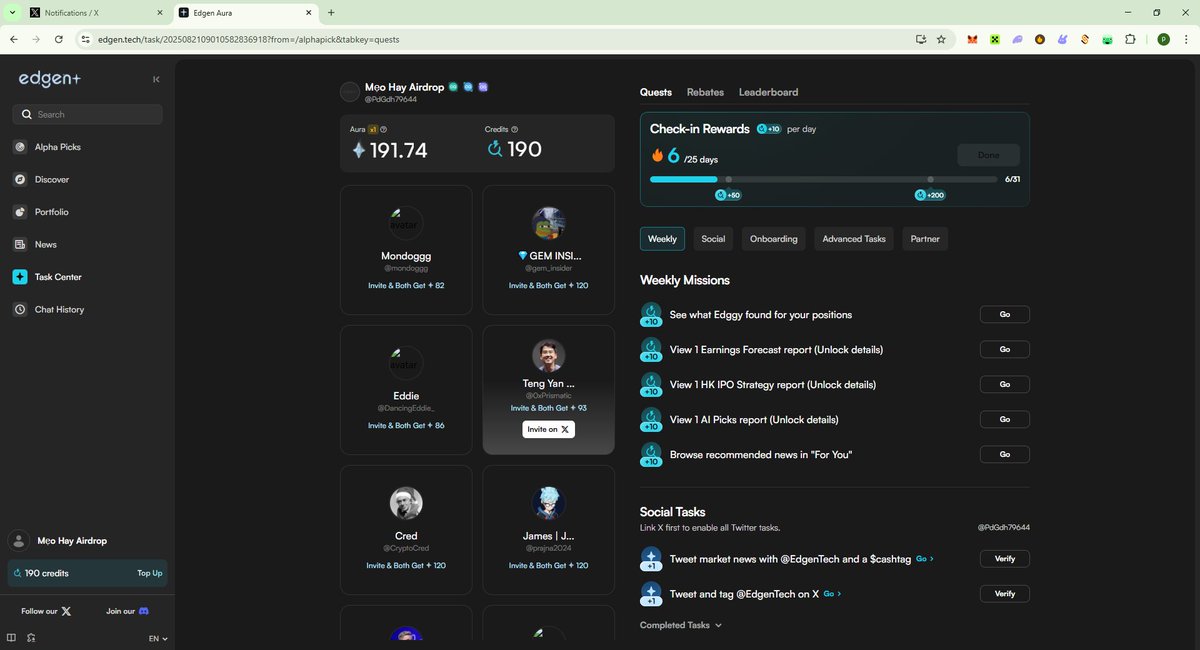Click the +50 milestone on check-in bar
The height and width of the screenshot is (650, 1200).
pos(728,195)
